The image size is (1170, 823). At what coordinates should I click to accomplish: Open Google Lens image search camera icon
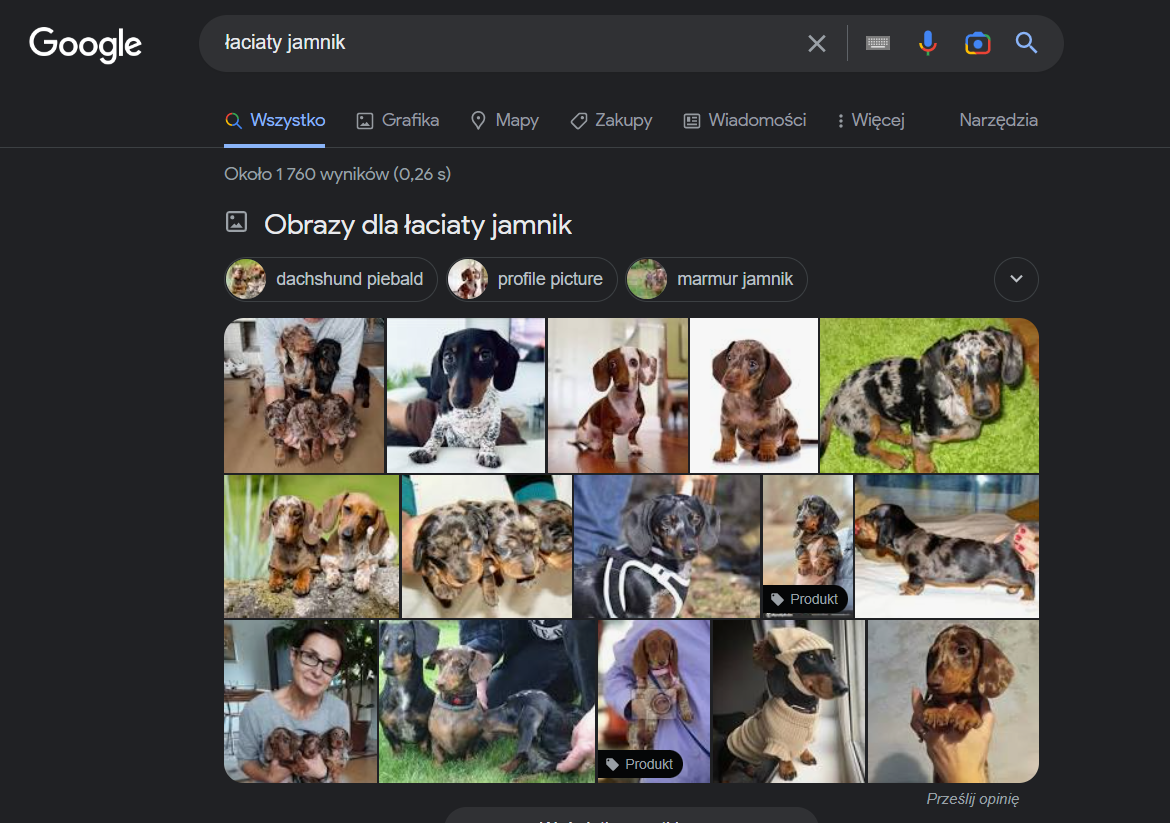(x=977, y=43)
